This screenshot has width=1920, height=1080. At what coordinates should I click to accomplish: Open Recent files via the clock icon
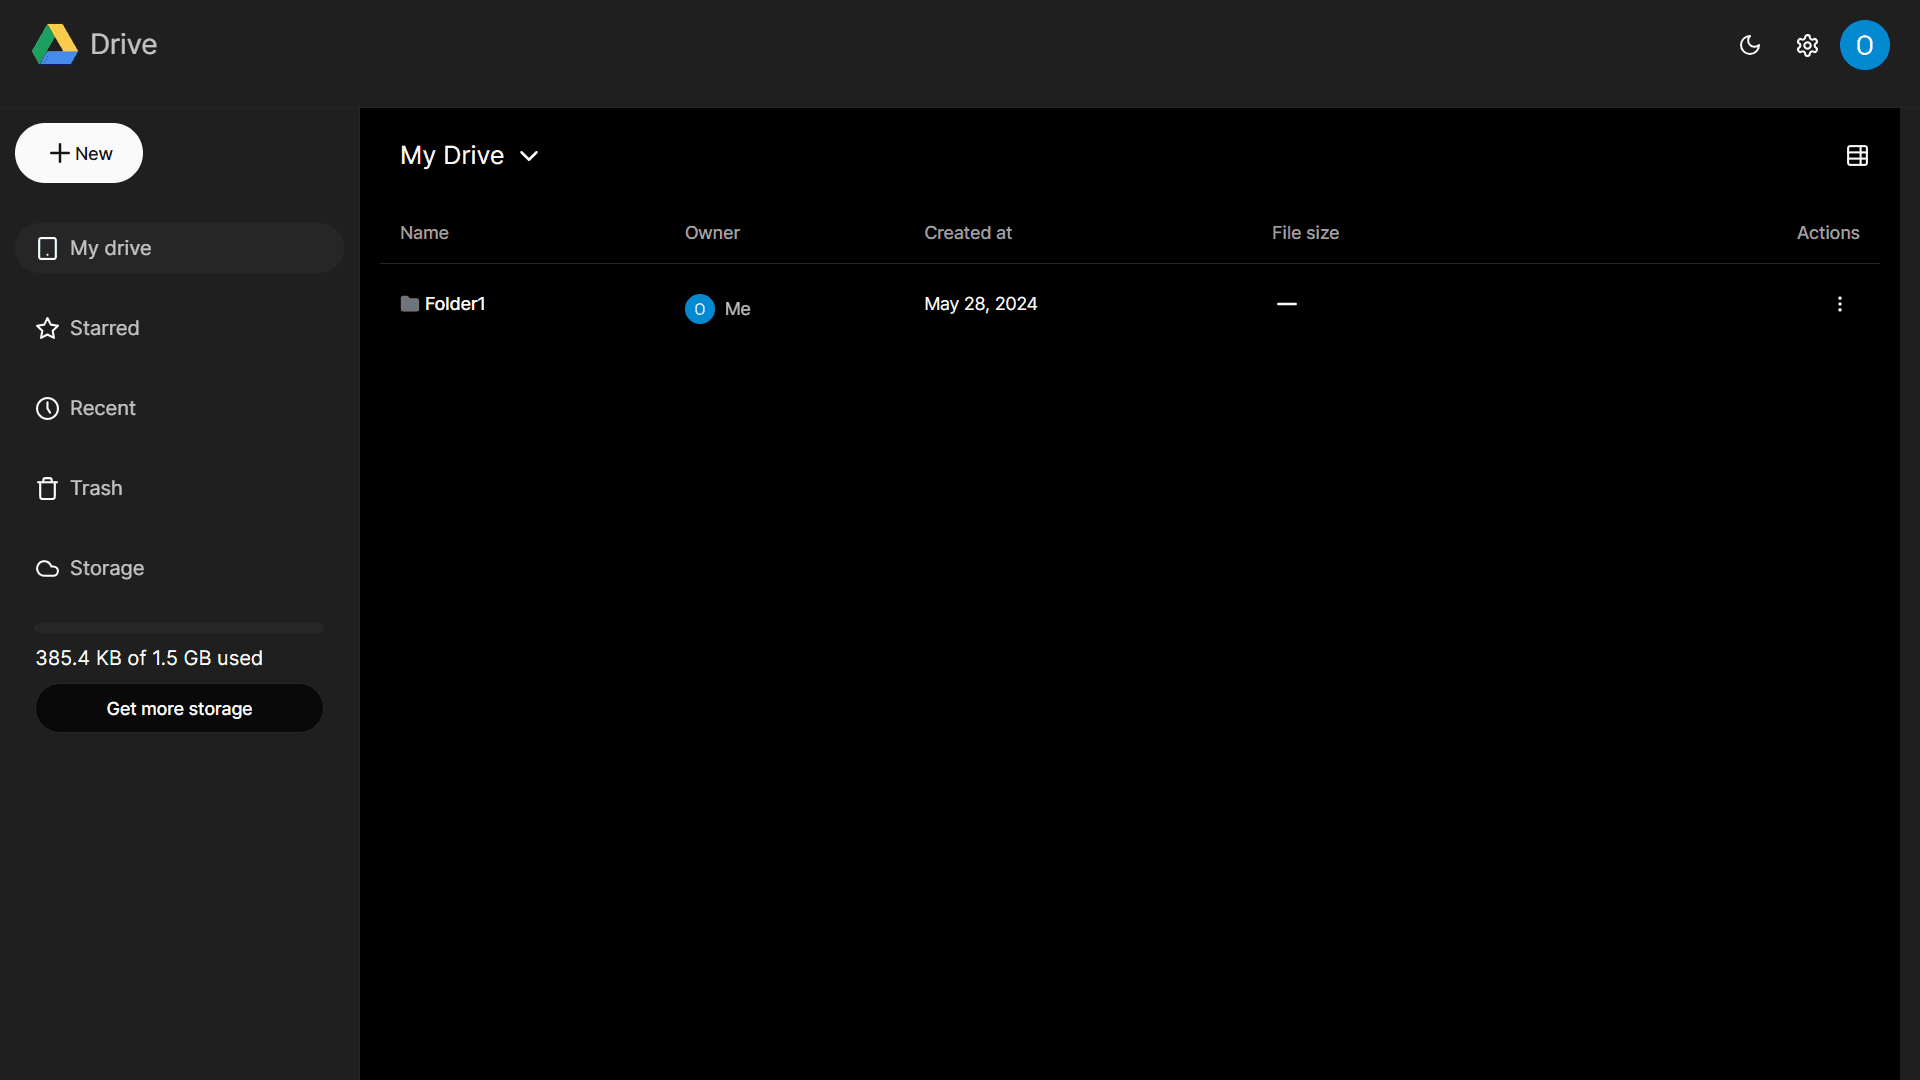(46, 408)
